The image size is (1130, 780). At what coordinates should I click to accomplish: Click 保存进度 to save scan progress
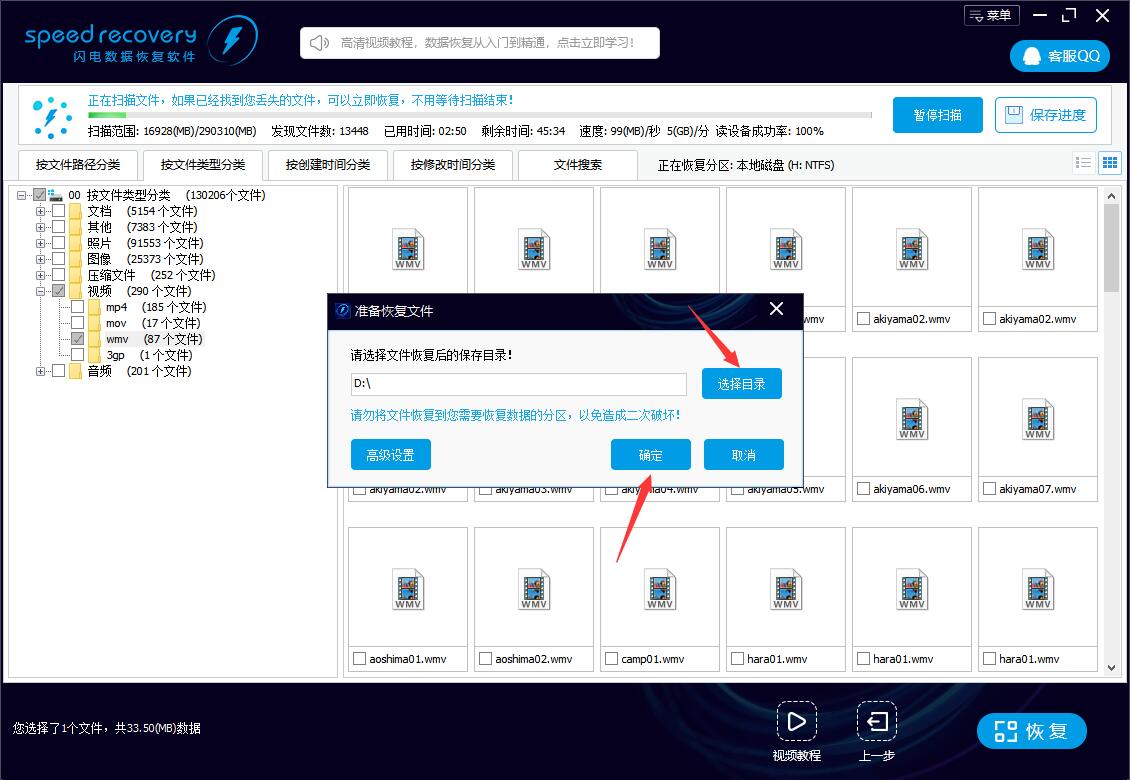coord(1045,115)
